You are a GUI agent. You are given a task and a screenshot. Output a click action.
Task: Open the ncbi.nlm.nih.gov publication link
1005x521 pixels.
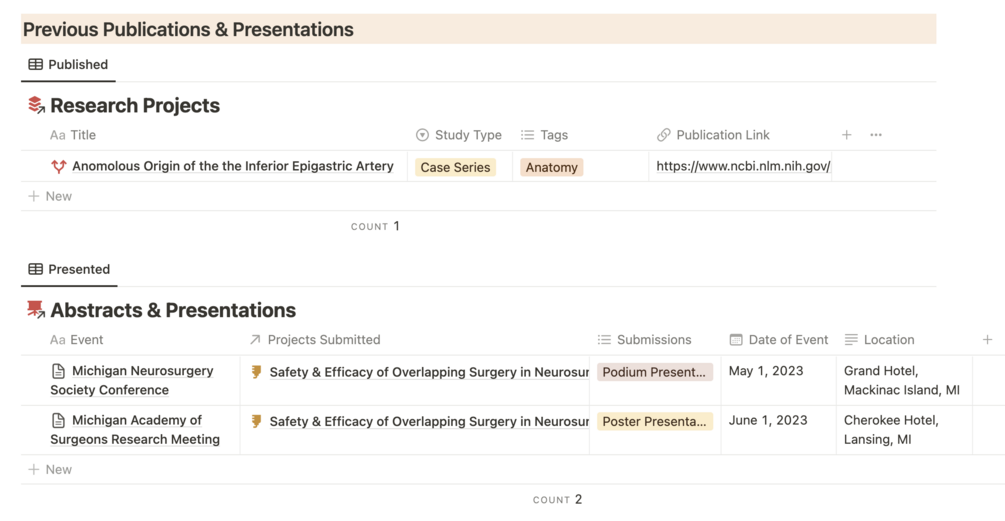pyautogui.click(x=743, y=166)
